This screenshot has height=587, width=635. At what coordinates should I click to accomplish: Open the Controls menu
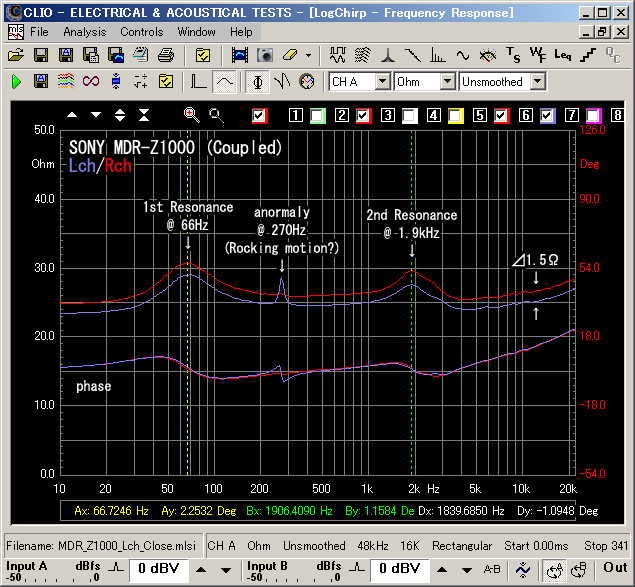click(142, 32)
